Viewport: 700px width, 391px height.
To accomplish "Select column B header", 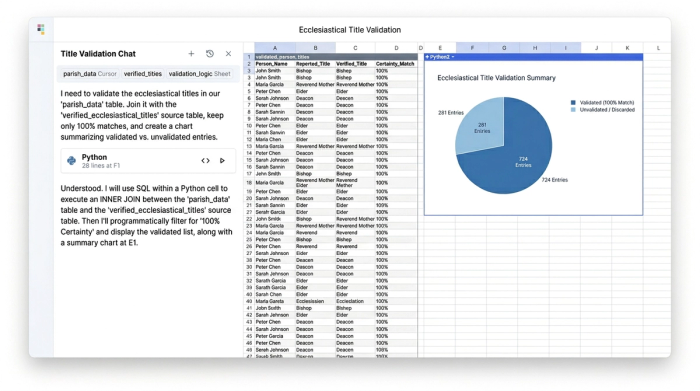I will tap(315, 48).
